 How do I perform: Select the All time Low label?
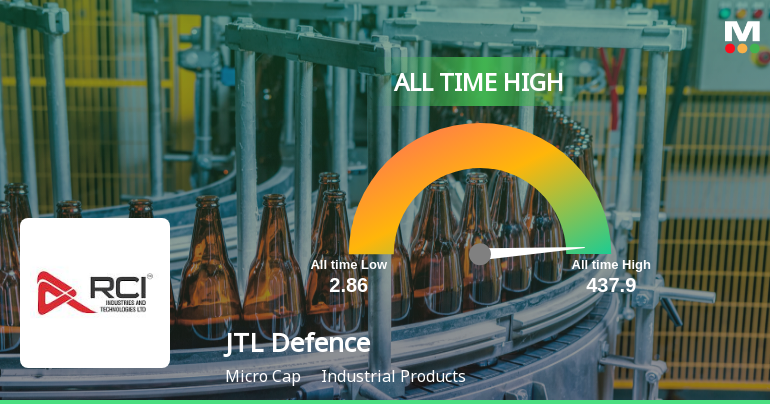(x=349, y=265)
